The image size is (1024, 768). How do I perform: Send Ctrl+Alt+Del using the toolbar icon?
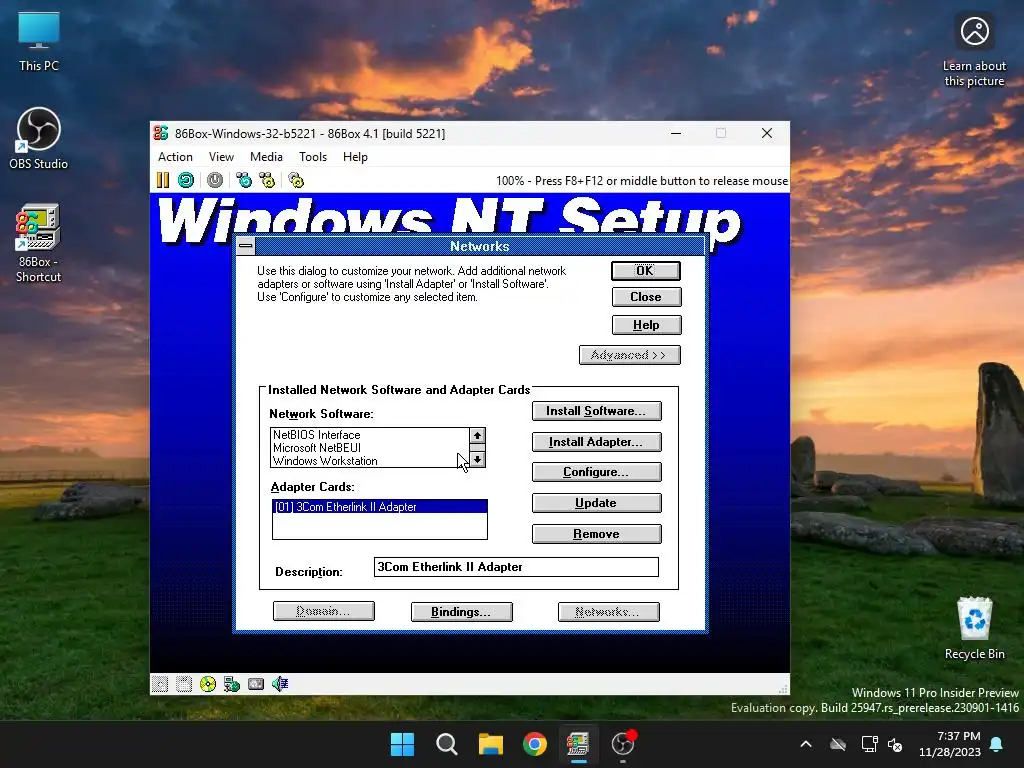tap(244, 180)
